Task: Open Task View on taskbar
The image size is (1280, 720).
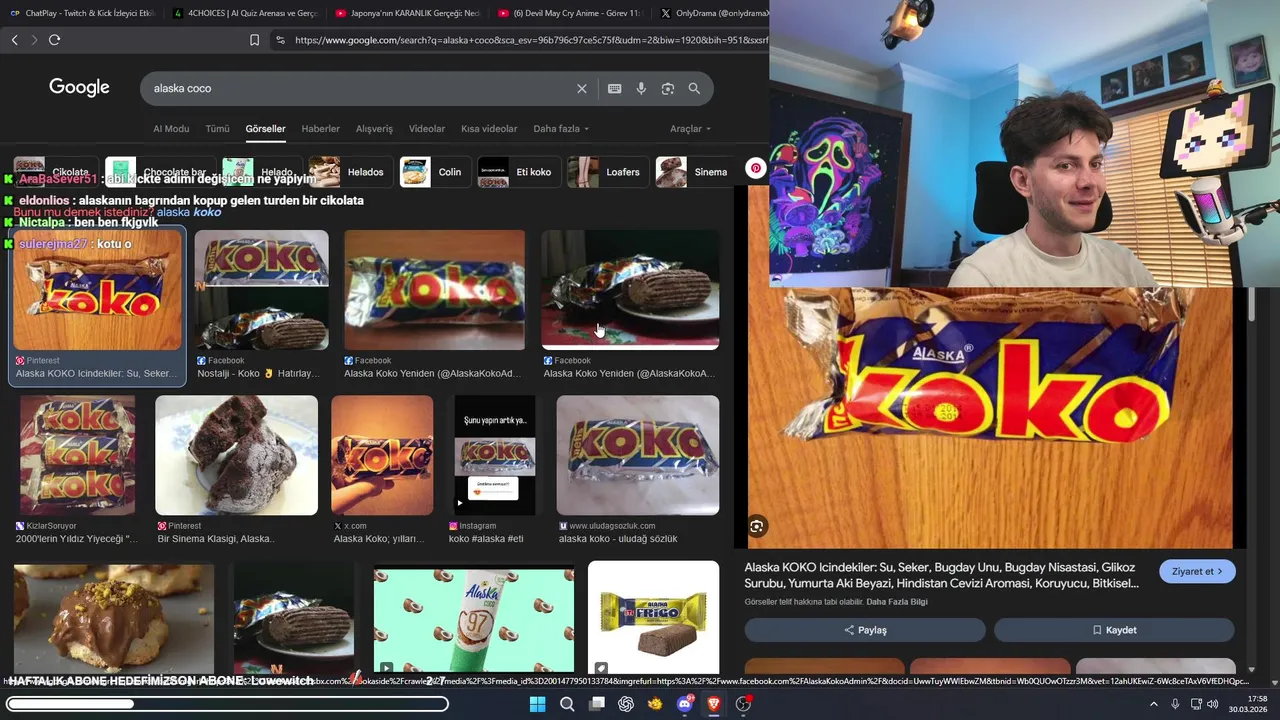Action: pos(597,704)
